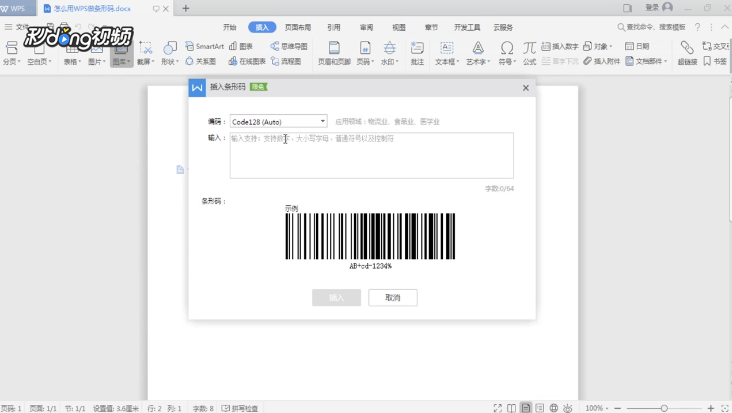The image size is (732, 413).
Task: Insert a symbol (符号)
Action: coord(507,52)
